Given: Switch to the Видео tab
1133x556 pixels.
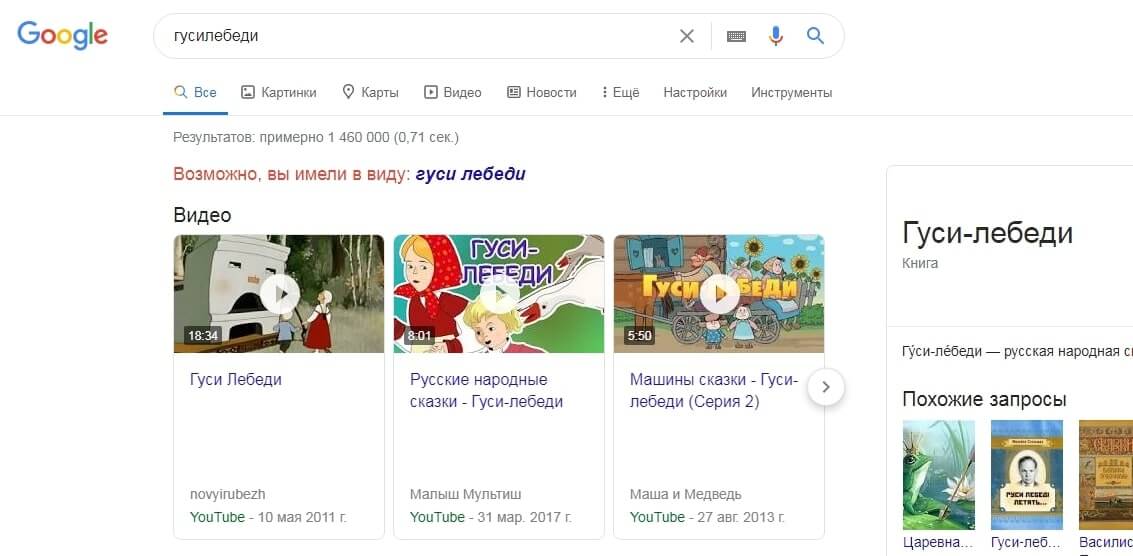Looking at the screenshot, I should [452, 92].
